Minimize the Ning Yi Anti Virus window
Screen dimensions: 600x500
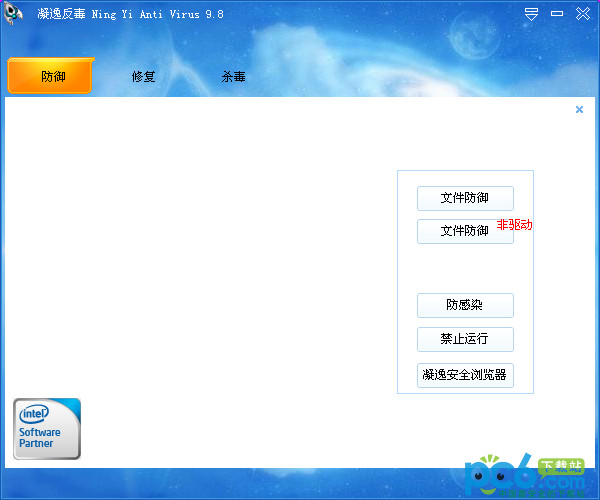click(x=557, y=14)
